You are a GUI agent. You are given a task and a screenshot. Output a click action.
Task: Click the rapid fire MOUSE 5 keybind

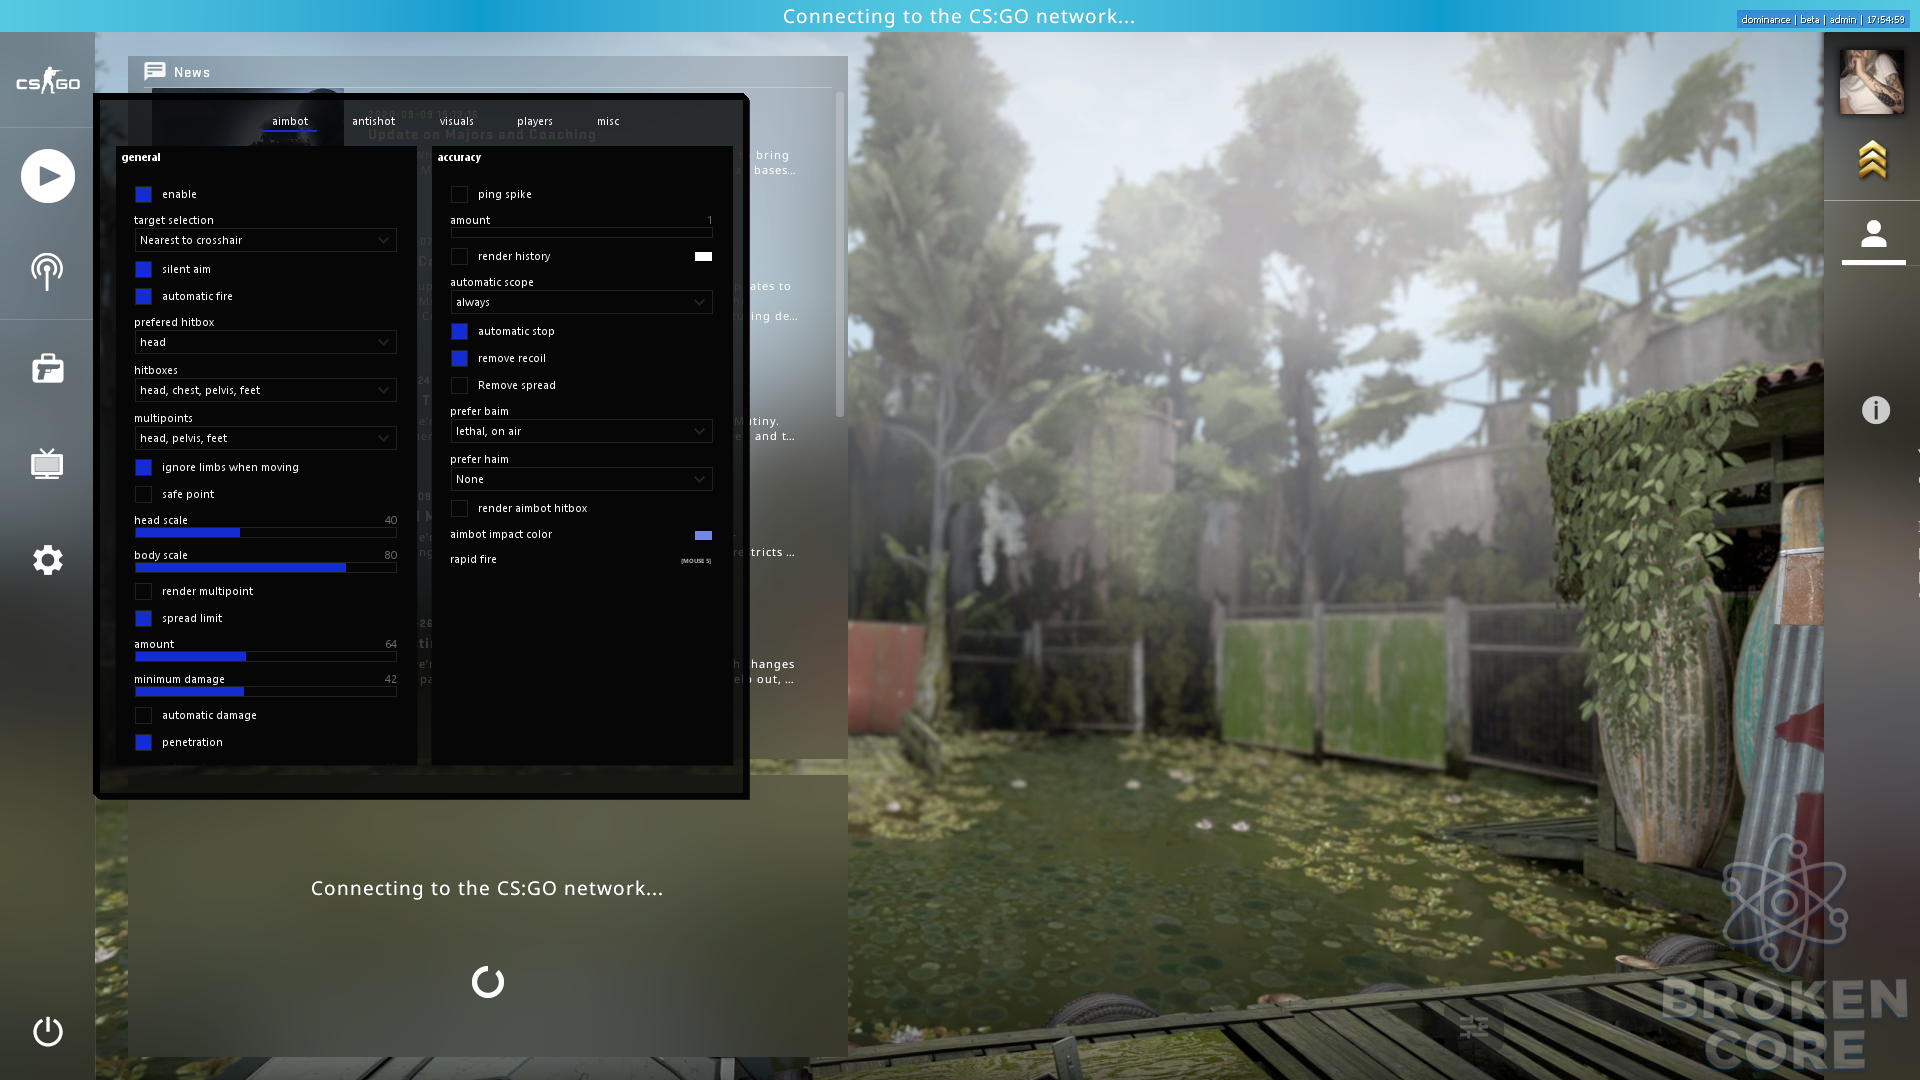pos(696,561)
